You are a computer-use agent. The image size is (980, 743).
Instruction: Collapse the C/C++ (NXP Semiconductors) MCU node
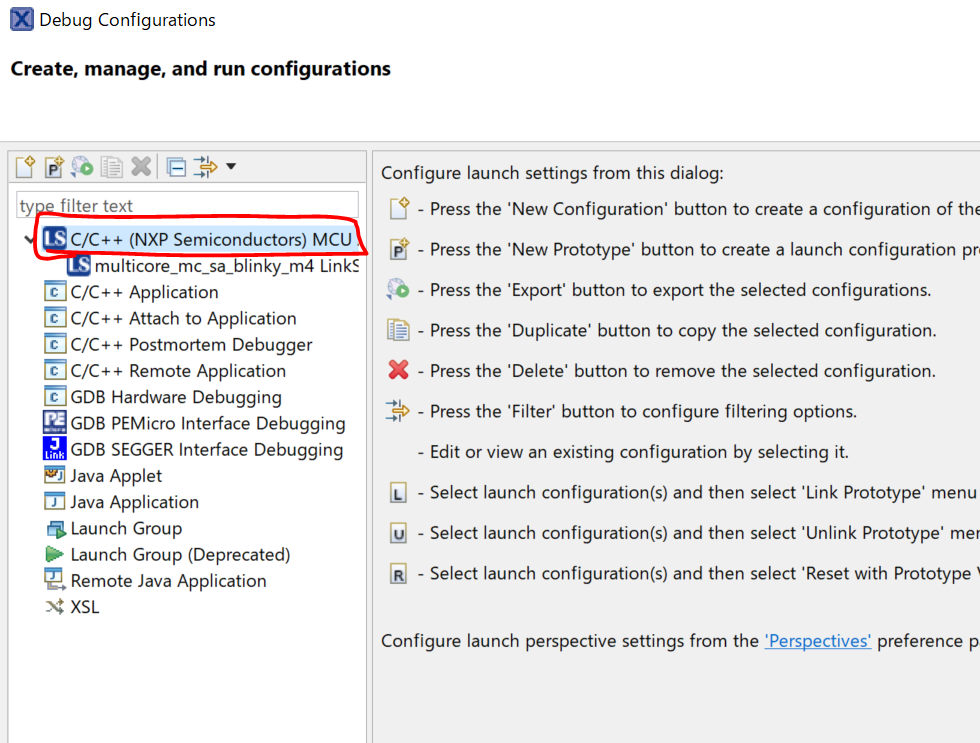pyautogui.click(x=29, y=239)
